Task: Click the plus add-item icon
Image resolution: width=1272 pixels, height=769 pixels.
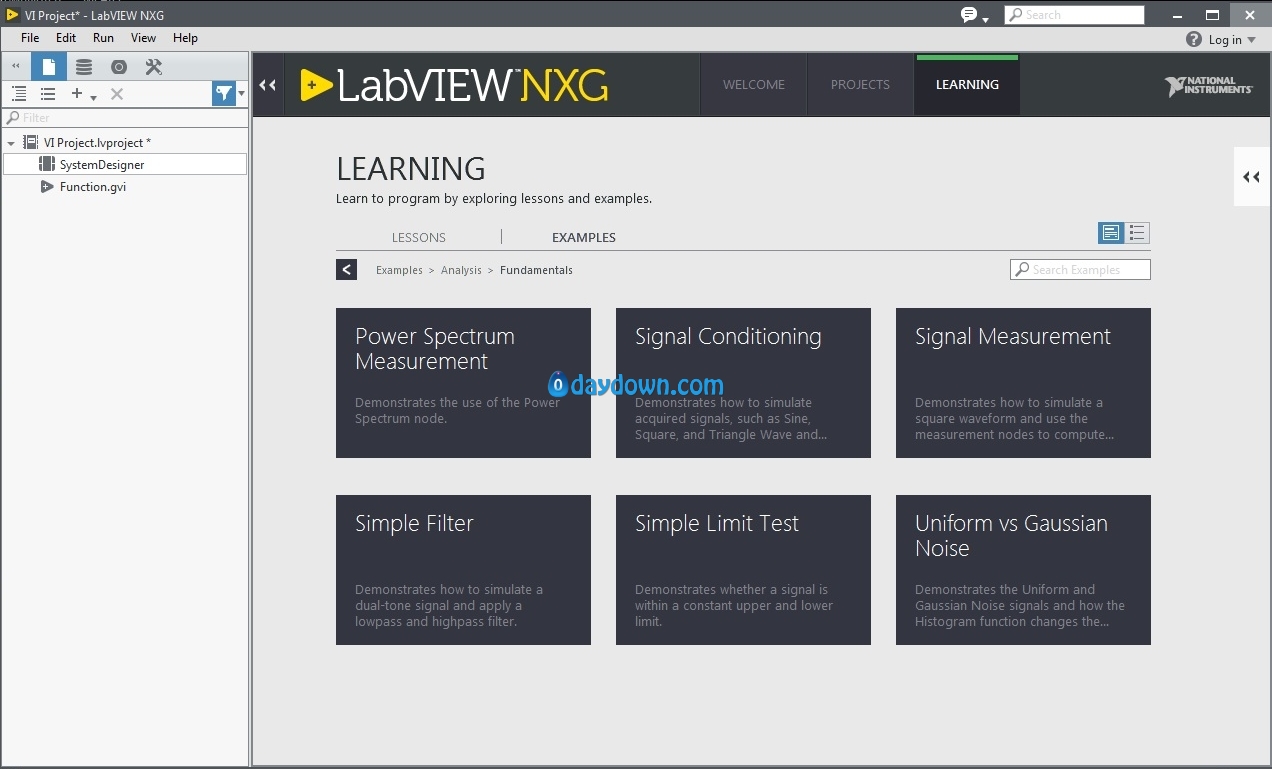Action: point(77,93)
